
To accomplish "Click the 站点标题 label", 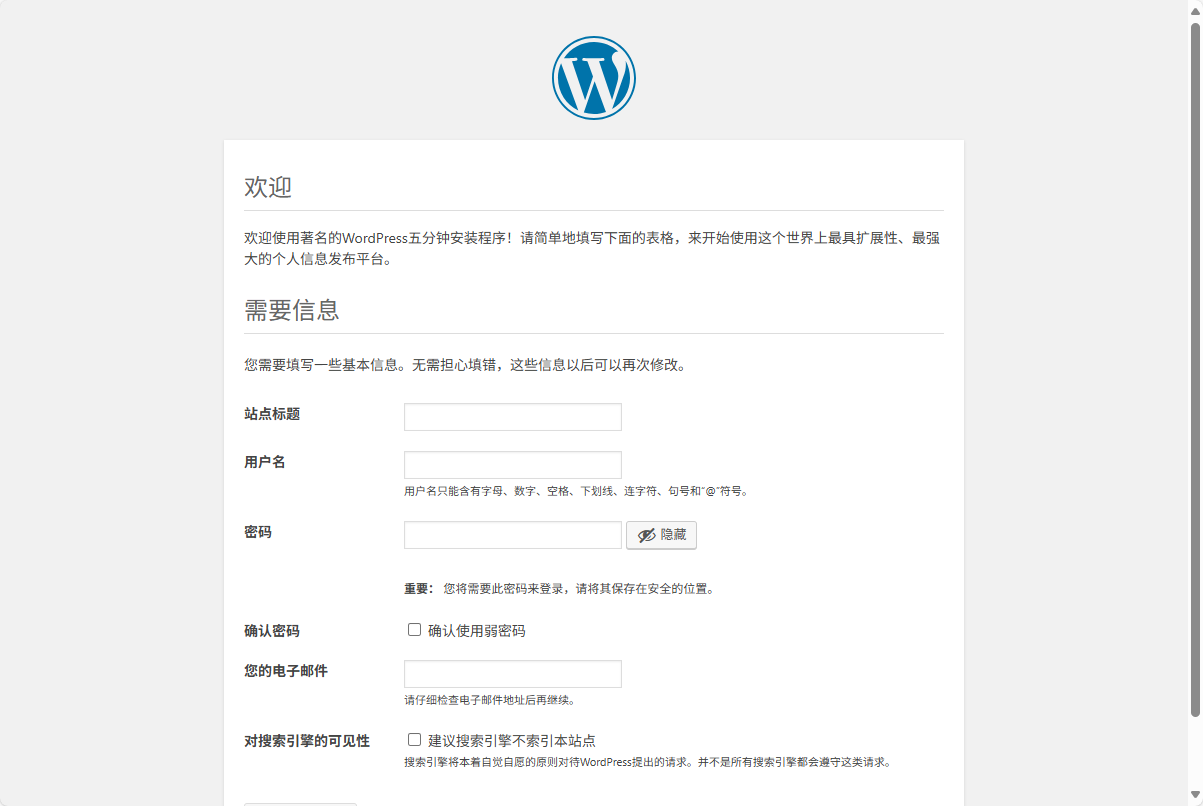I will coord(272,414).
